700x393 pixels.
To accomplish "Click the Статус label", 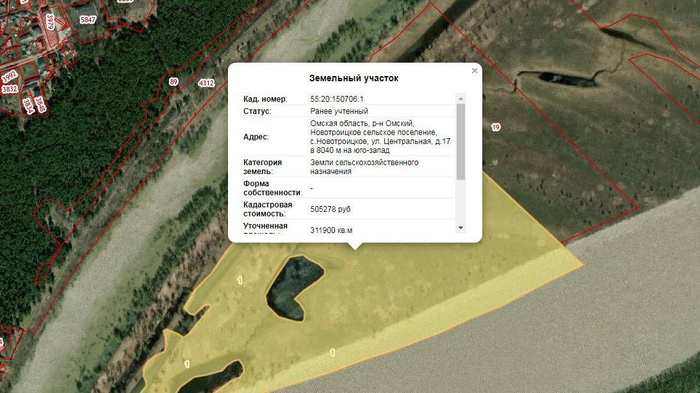I will (x=257, y=111).
